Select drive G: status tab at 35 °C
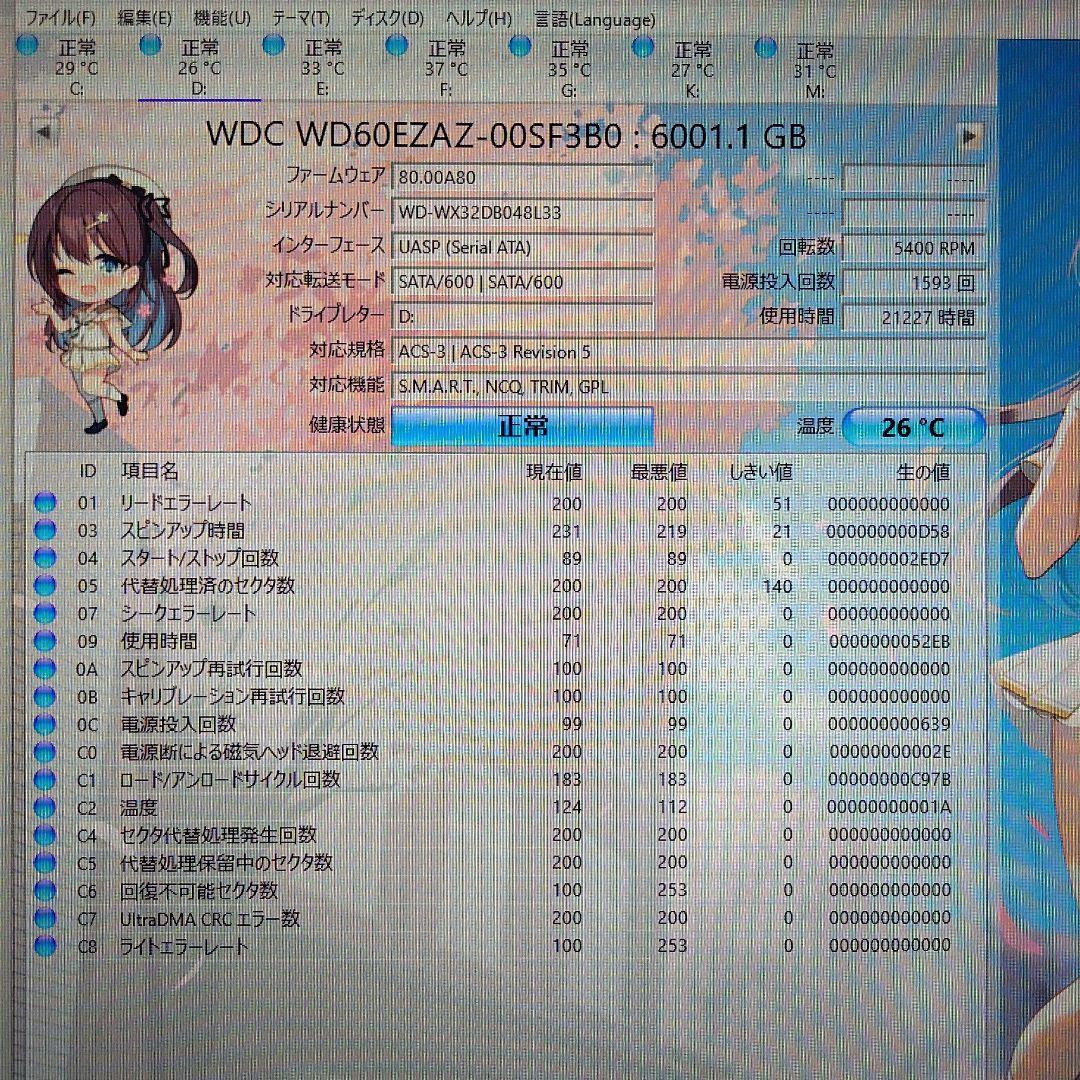 [569, 69]
